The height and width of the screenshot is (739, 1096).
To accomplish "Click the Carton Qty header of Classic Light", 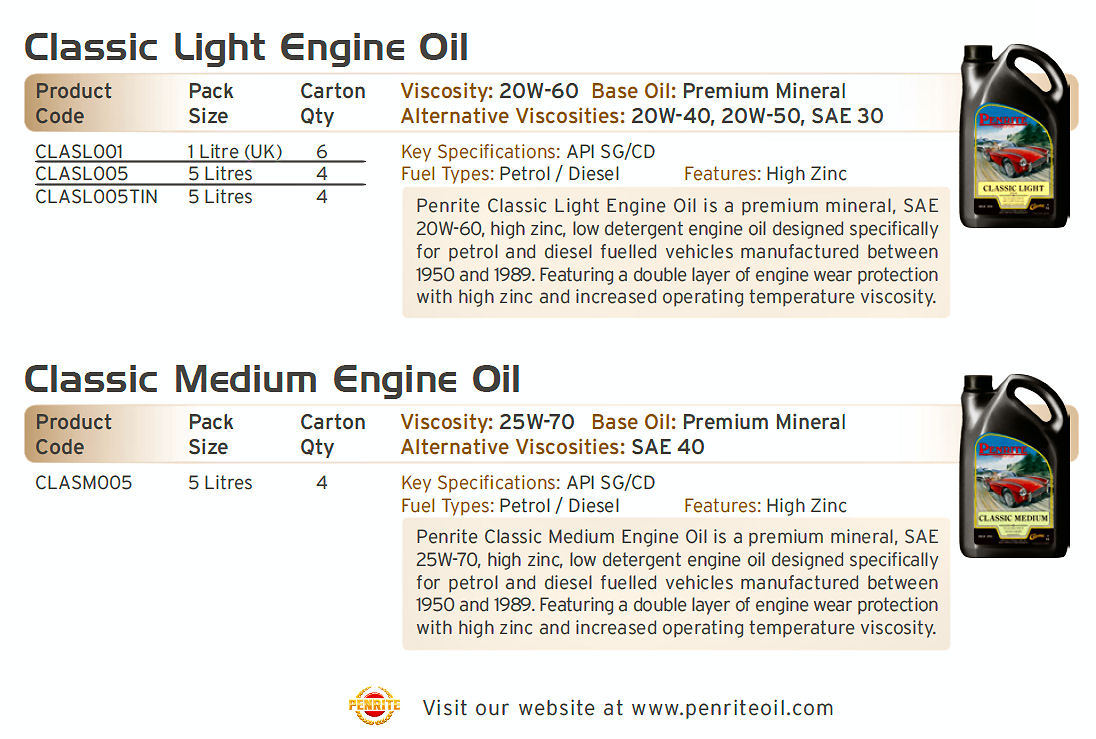I will [333, 103].
